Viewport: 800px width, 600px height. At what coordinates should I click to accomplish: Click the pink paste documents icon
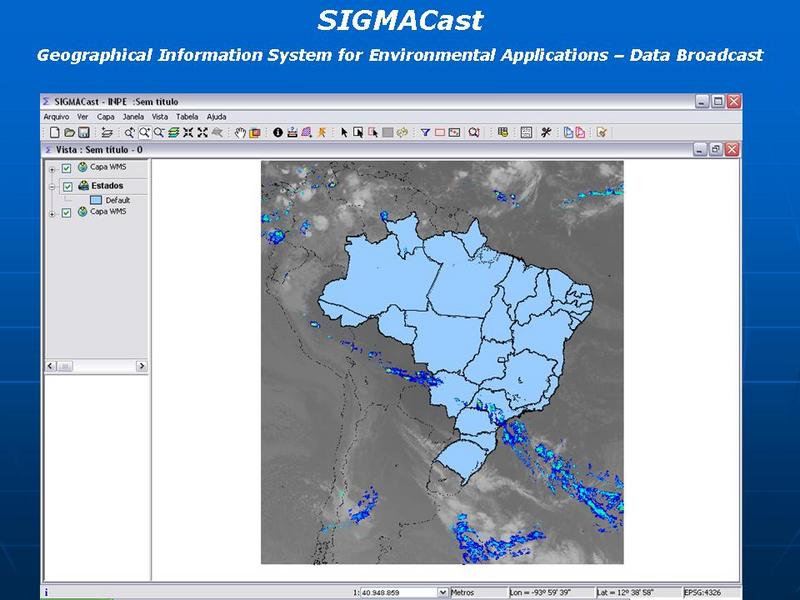(580, 133)
